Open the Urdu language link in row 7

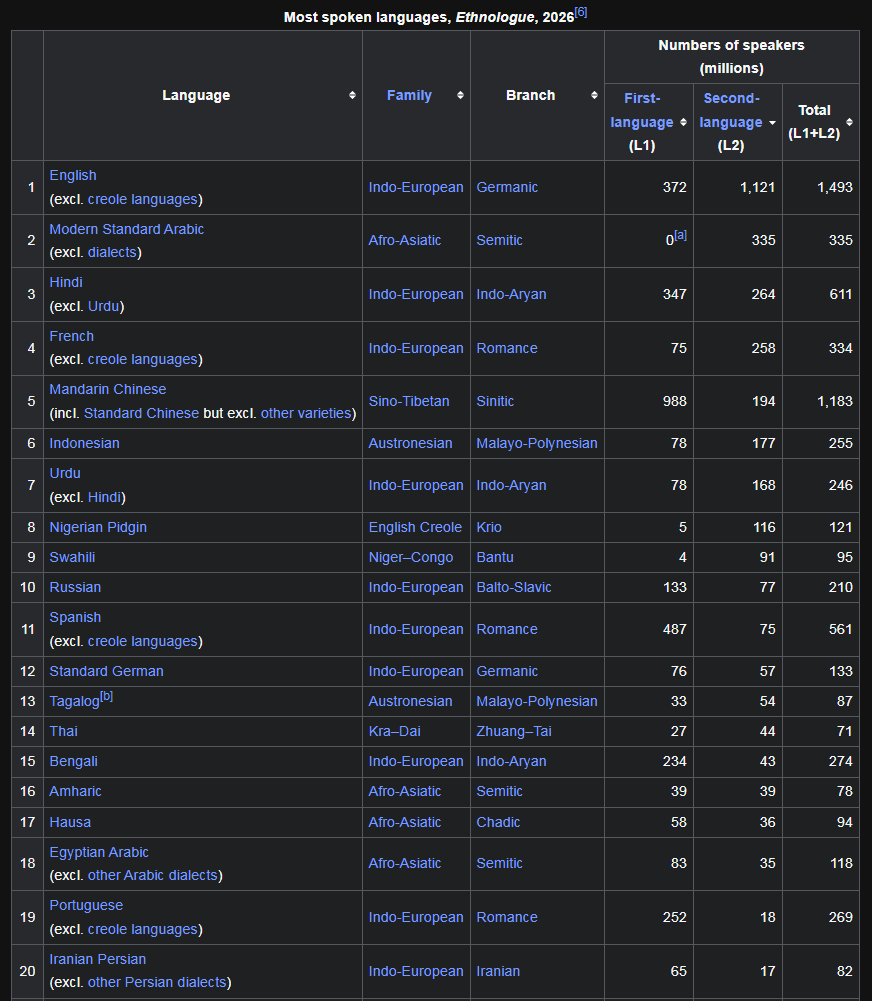pyautogui.click(x=64, y=473)
